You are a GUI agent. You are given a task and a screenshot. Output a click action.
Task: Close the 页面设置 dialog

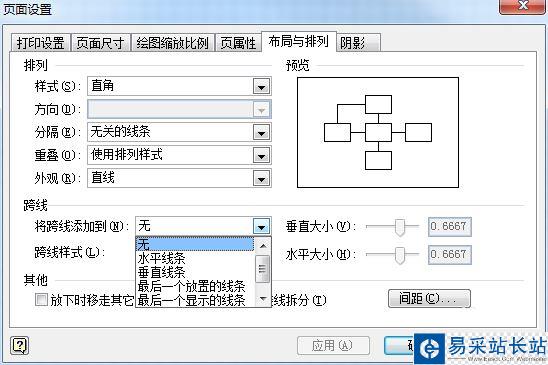click(522, 6)
